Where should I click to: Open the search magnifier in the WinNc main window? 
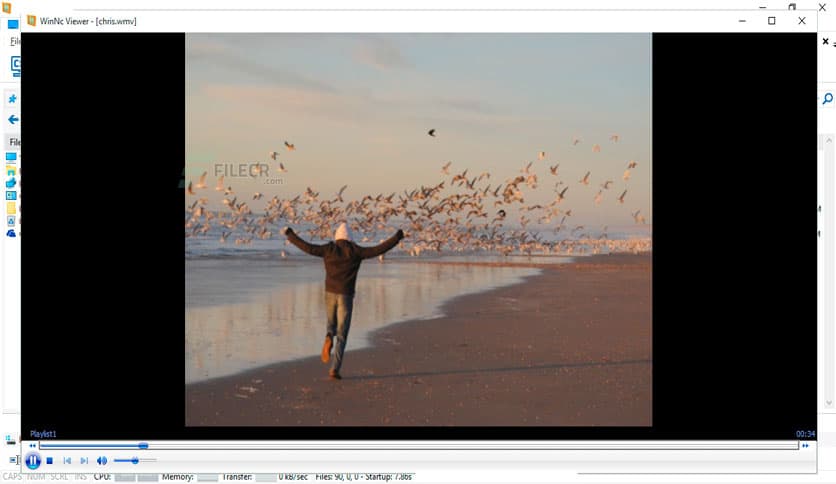(827, 99)
